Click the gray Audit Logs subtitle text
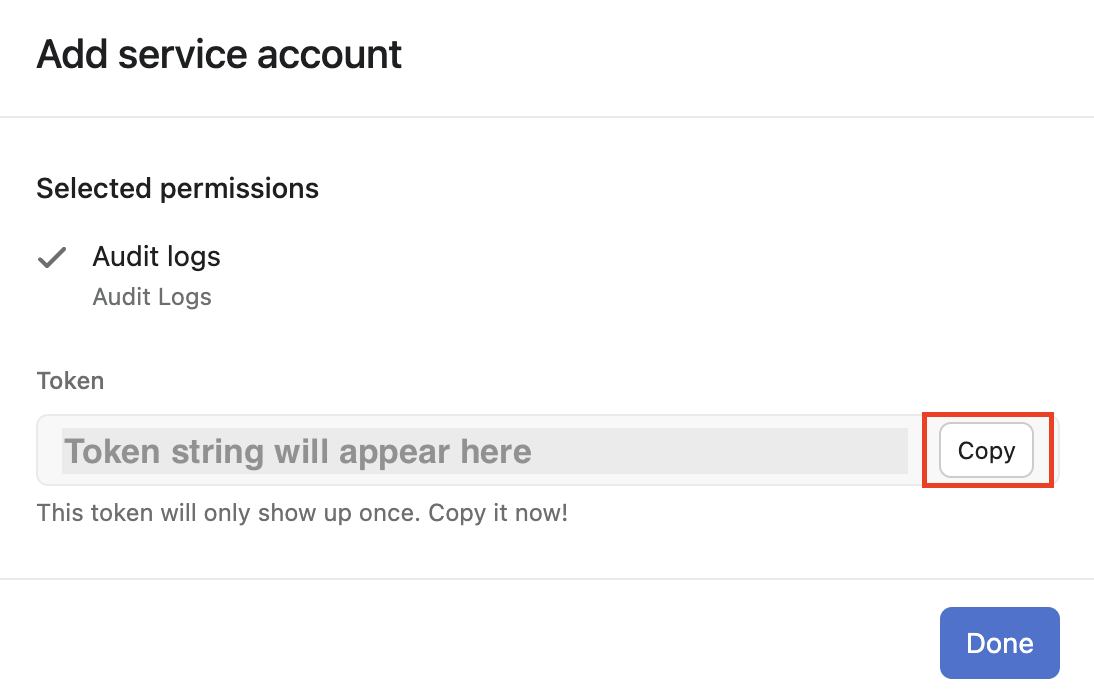1094x694 pixels. [152, 297]
